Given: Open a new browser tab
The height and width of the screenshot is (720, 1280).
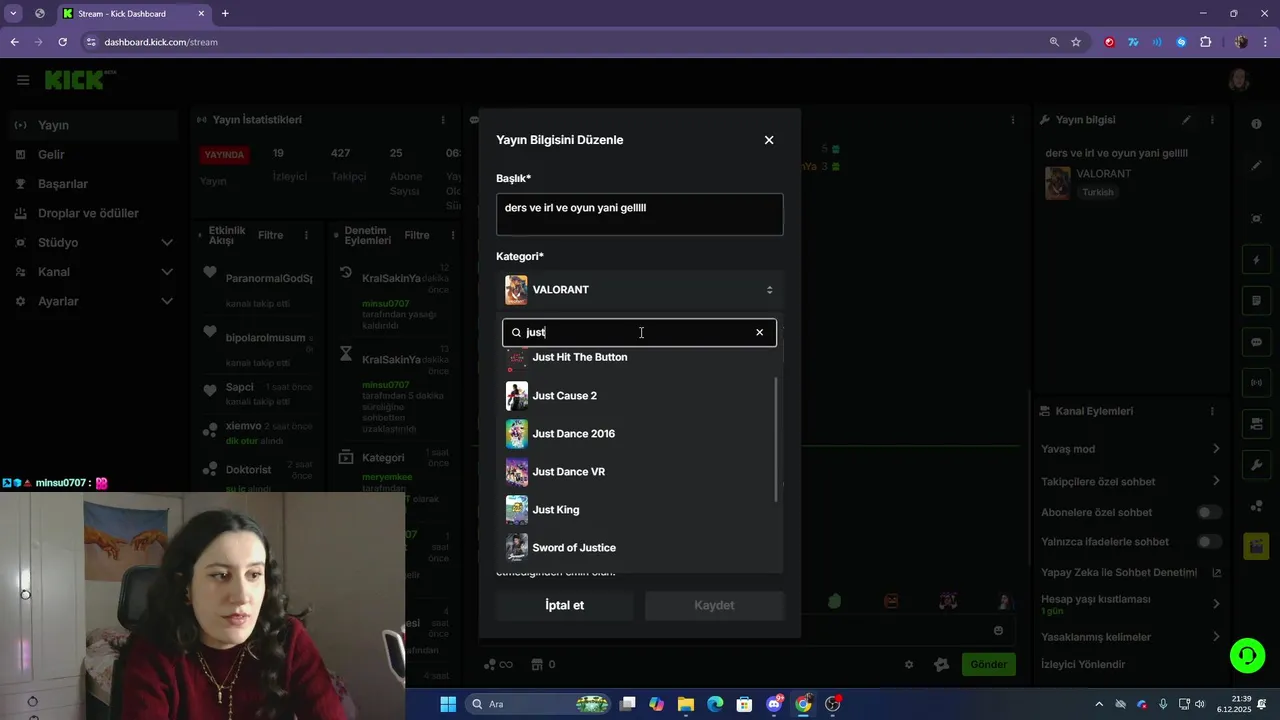Looking at the screenshot, I should (x=225, y=14).
